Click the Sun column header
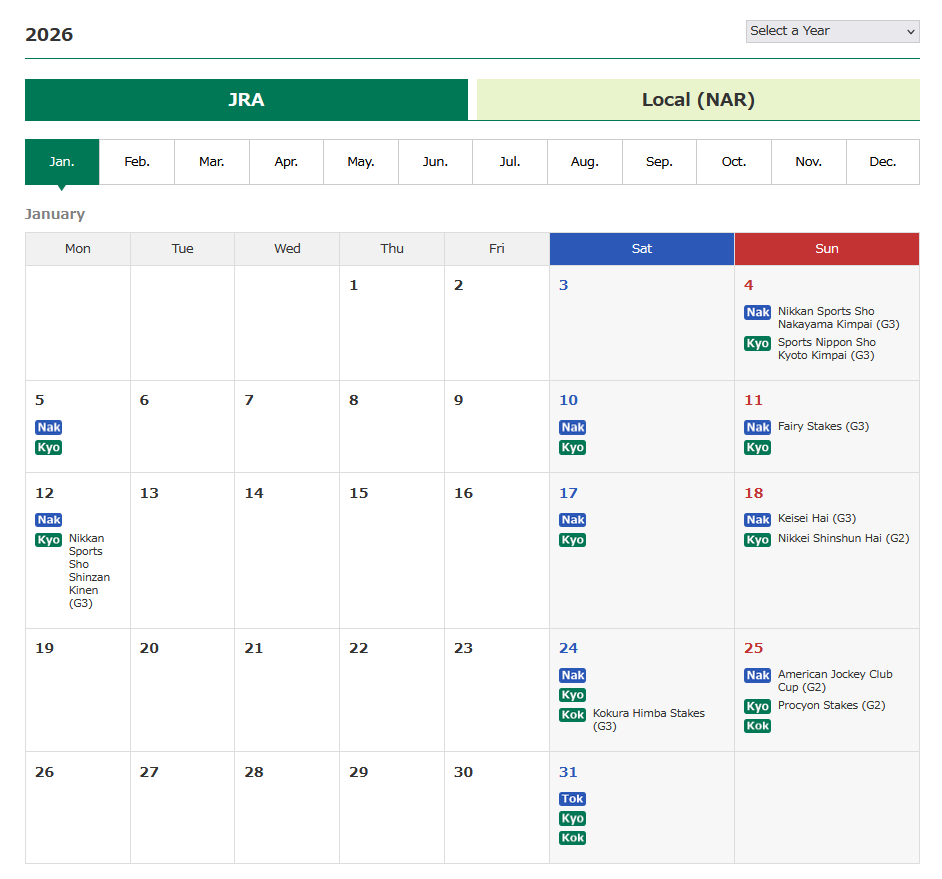Screen dimensions: 942x879 (827, 249)
